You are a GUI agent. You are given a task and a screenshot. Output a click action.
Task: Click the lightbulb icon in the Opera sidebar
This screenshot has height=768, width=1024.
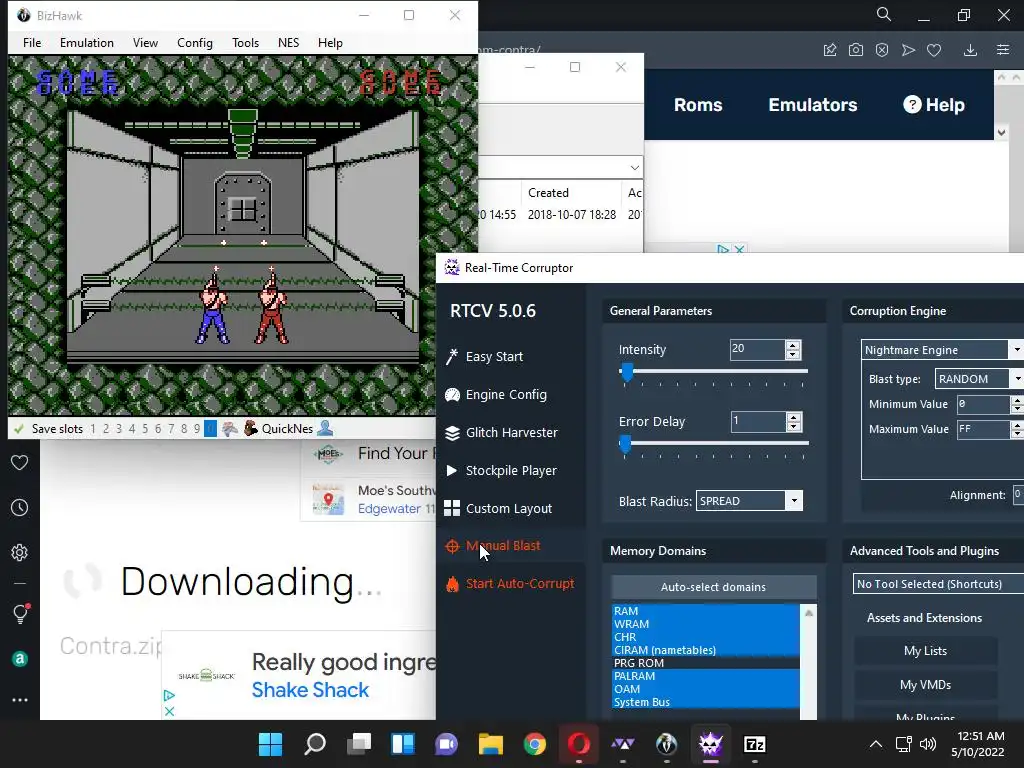click(x=20, y=613)
